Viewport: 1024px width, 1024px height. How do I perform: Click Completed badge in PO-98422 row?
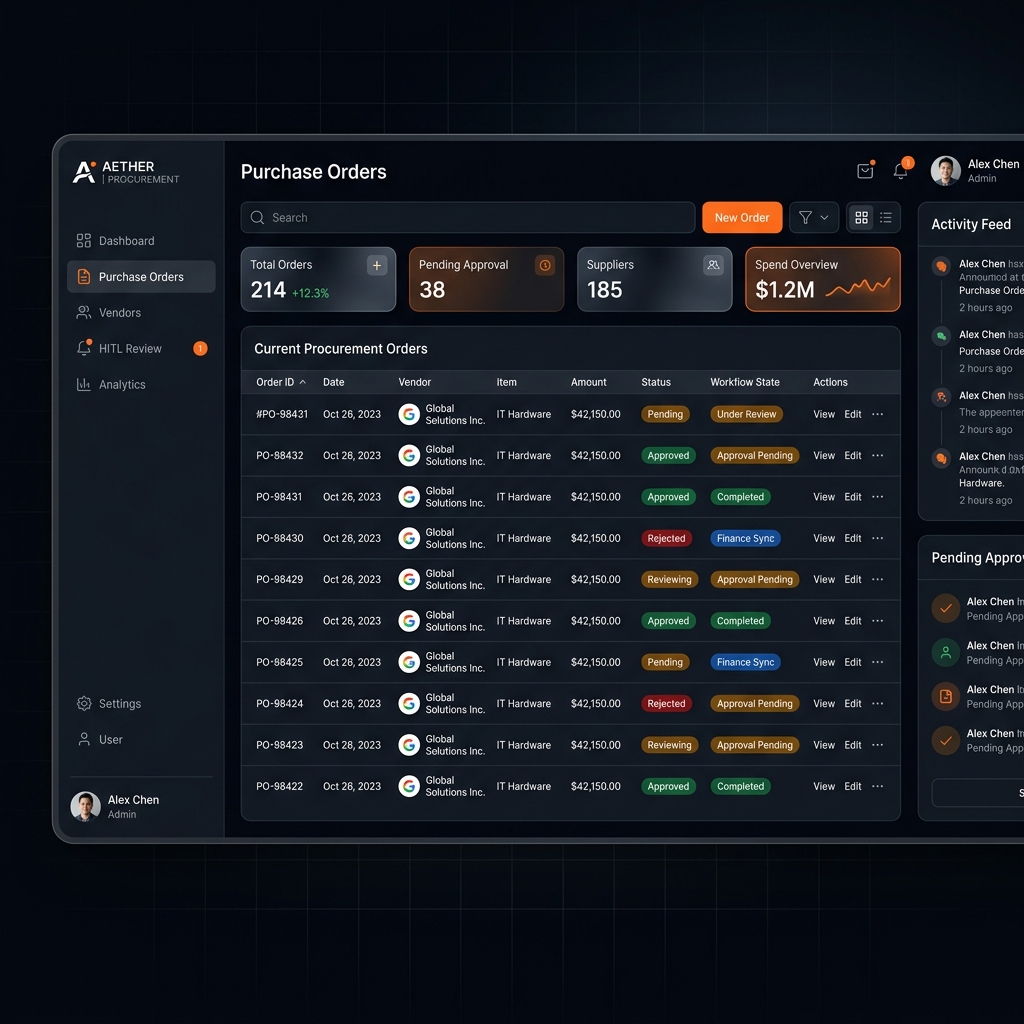[x=740, y=786]
